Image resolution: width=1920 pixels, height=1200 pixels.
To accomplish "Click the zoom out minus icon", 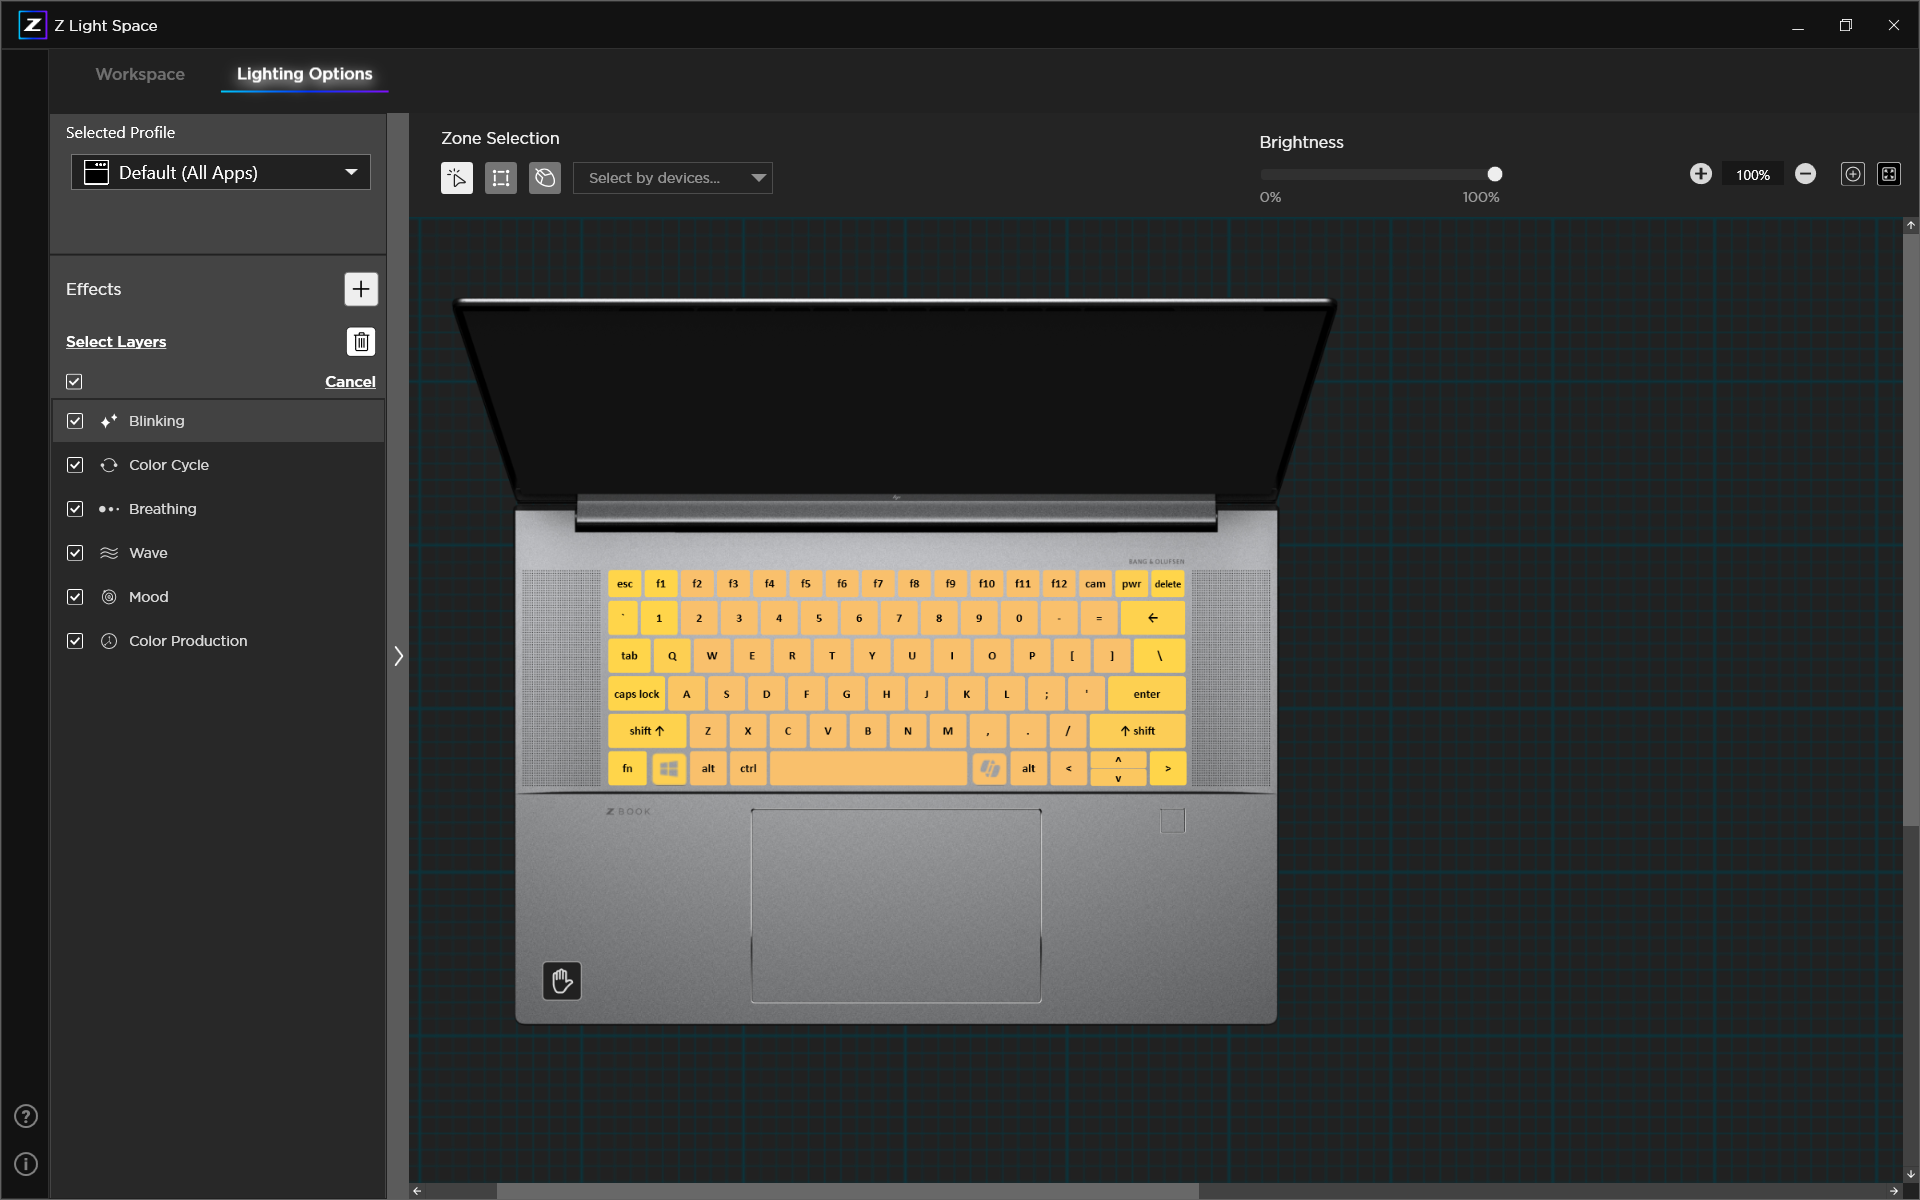I will 1806,173.
